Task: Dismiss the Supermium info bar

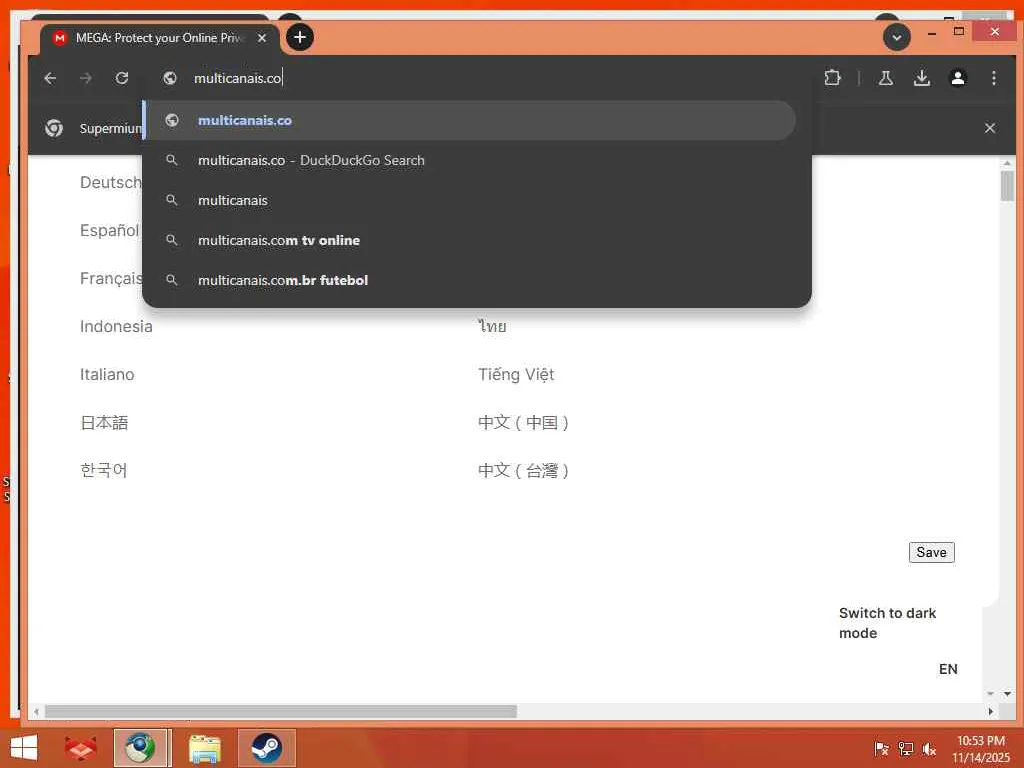Action: (x=989, y=128)
